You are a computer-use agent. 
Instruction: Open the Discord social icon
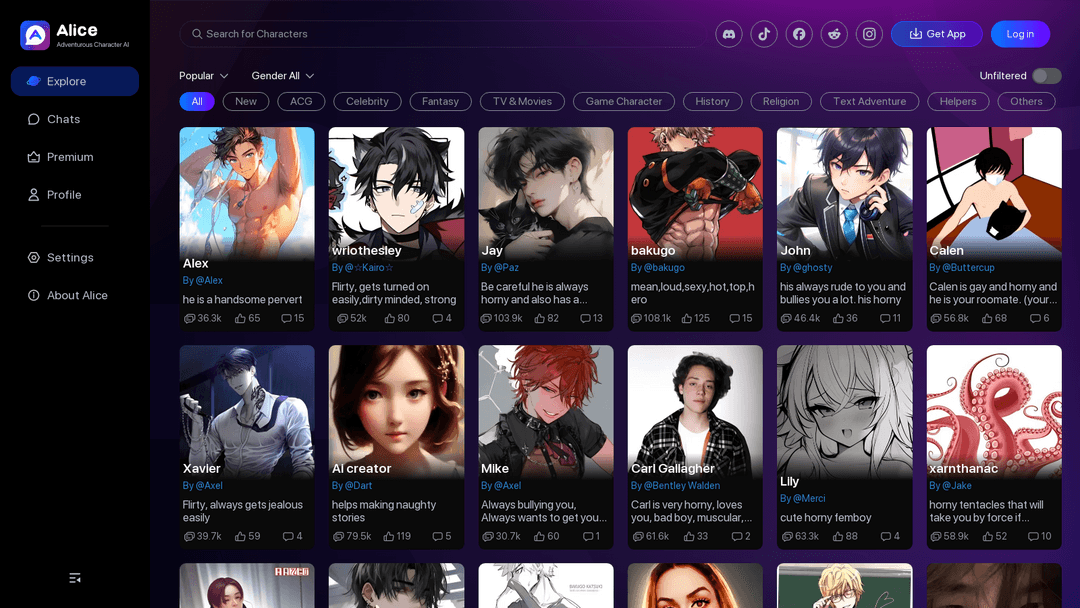[x=729, y=34]
